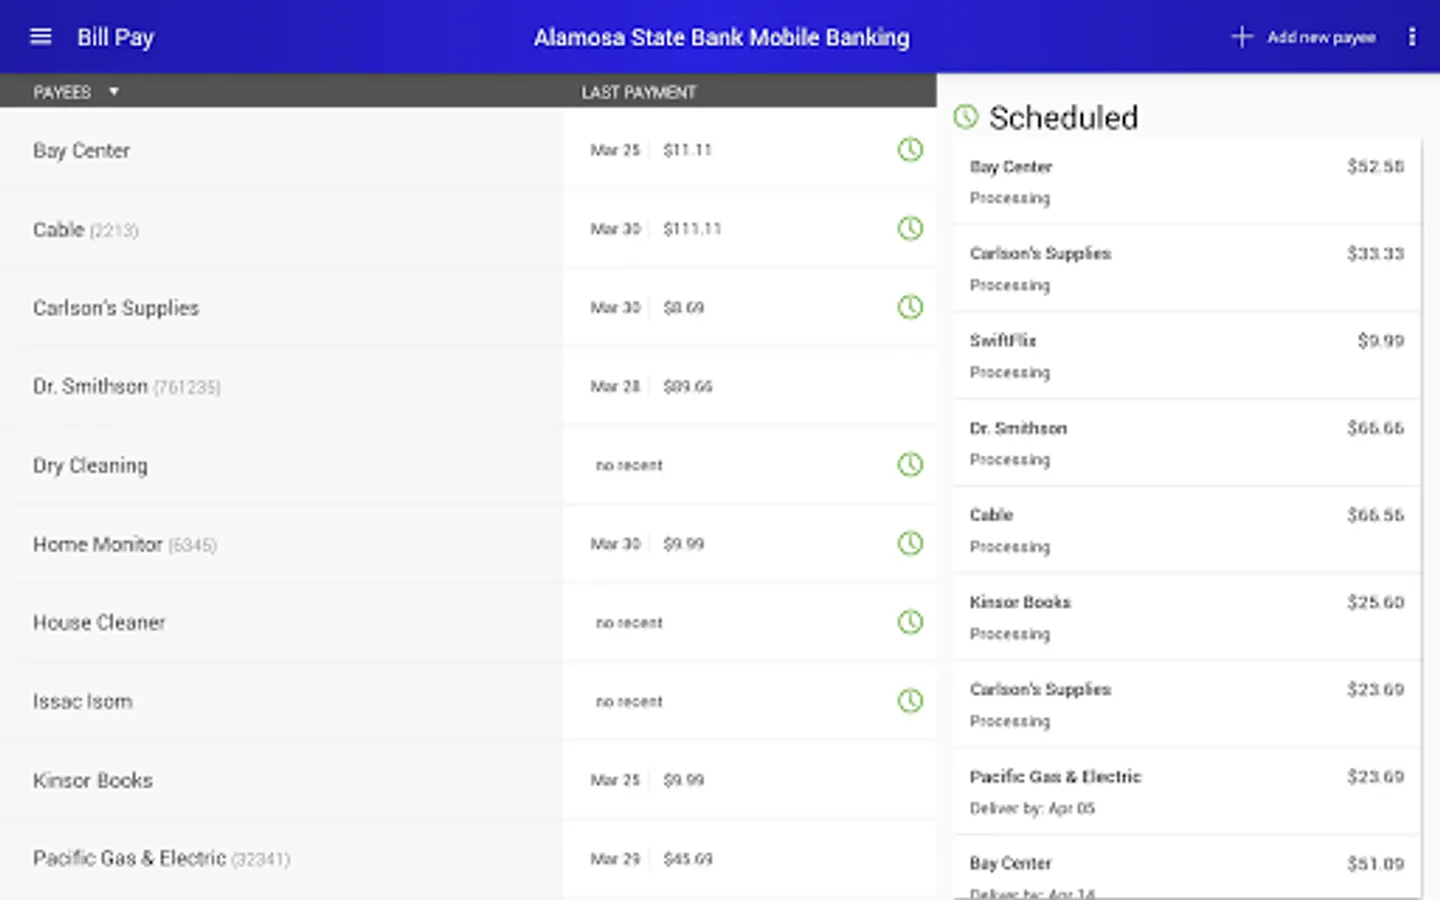Click the clock icon for Home Monitor
Screen dimensions: 1440x900
click(x=910, y=544)
